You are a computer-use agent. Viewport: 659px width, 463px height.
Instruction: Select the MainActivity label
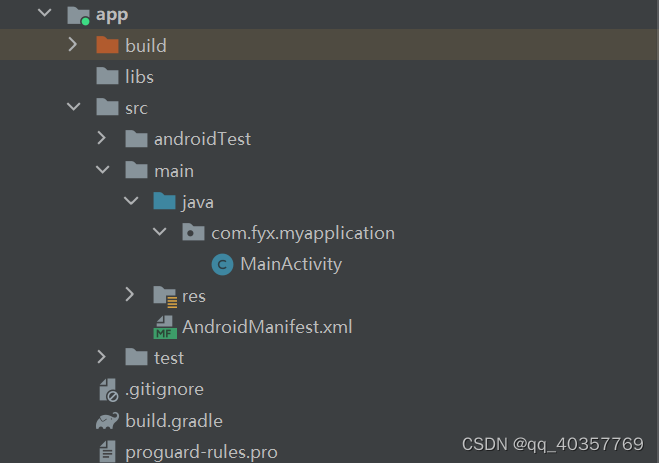(291, 265)
